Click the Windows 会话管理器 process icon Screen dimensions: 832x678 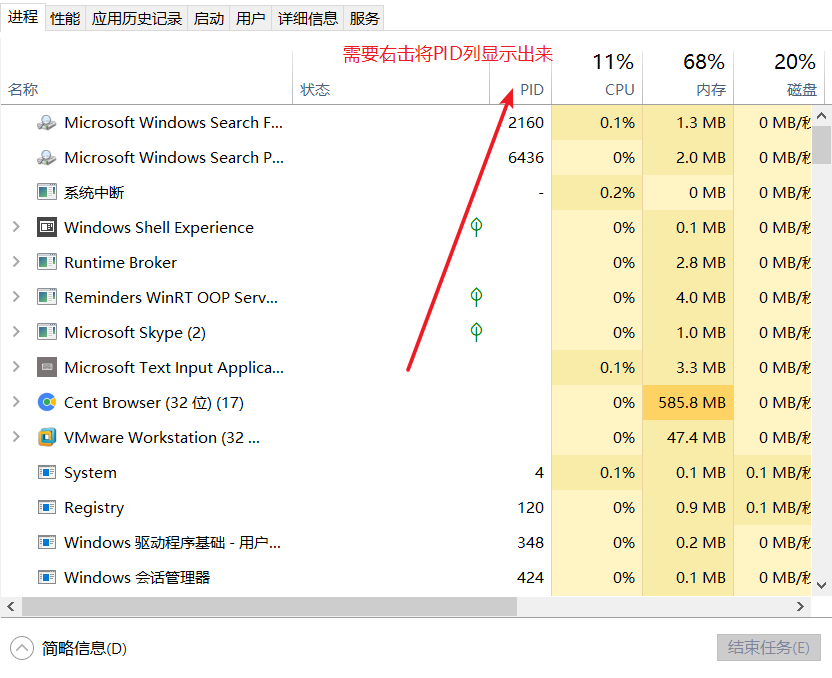point(47,577)
